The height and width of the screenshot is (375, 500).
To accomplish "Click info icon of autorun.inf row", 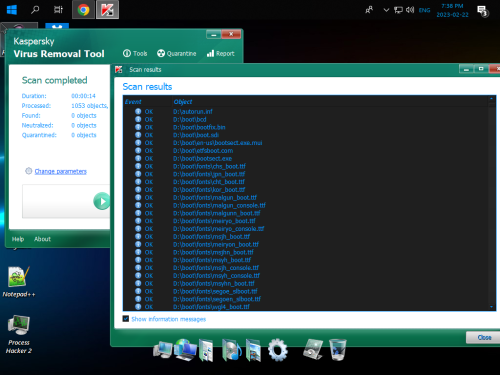I will 138,111.
